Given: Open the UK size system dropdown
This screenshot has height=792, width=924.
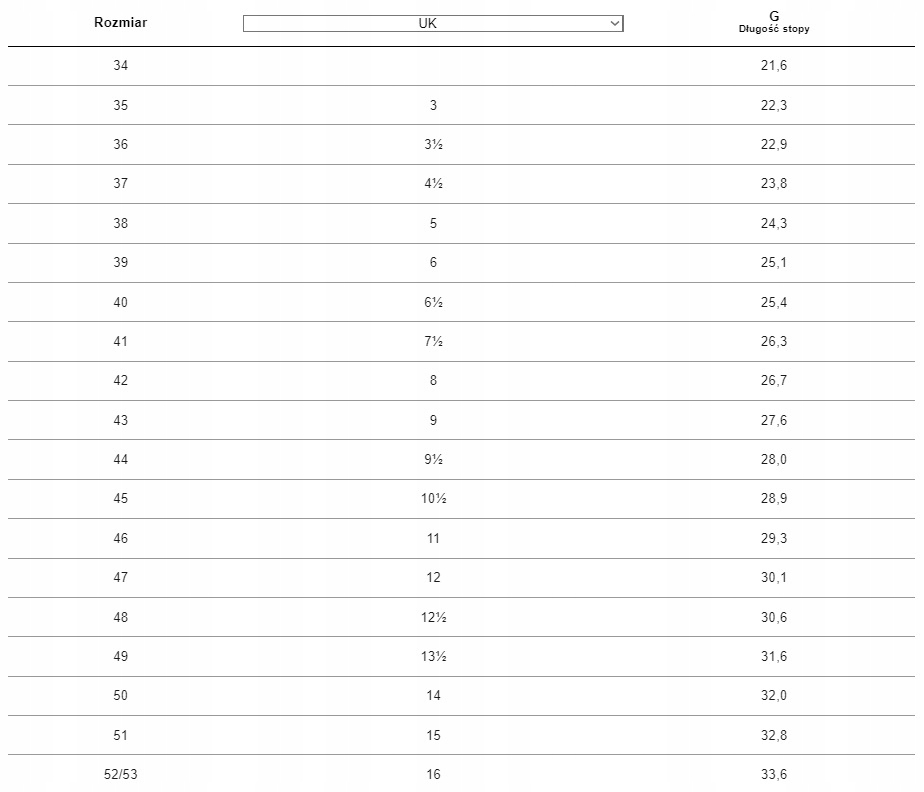Looking at the screenshot, I should (x=432, y=23).
